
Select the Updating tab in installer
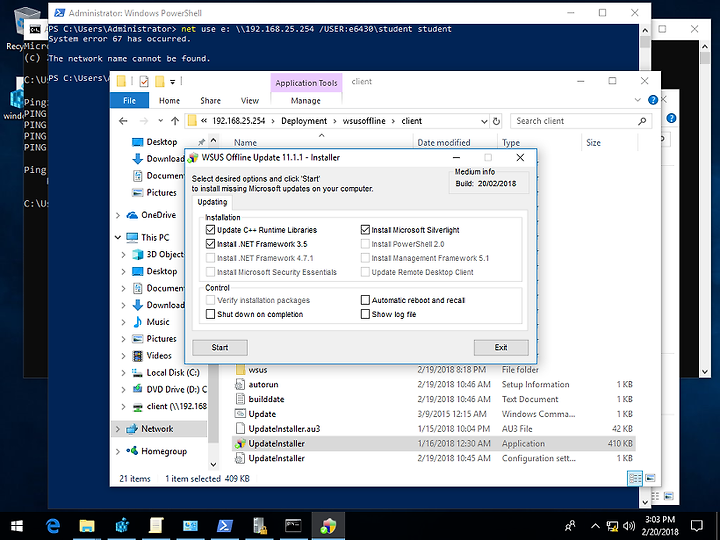[212, 202]
